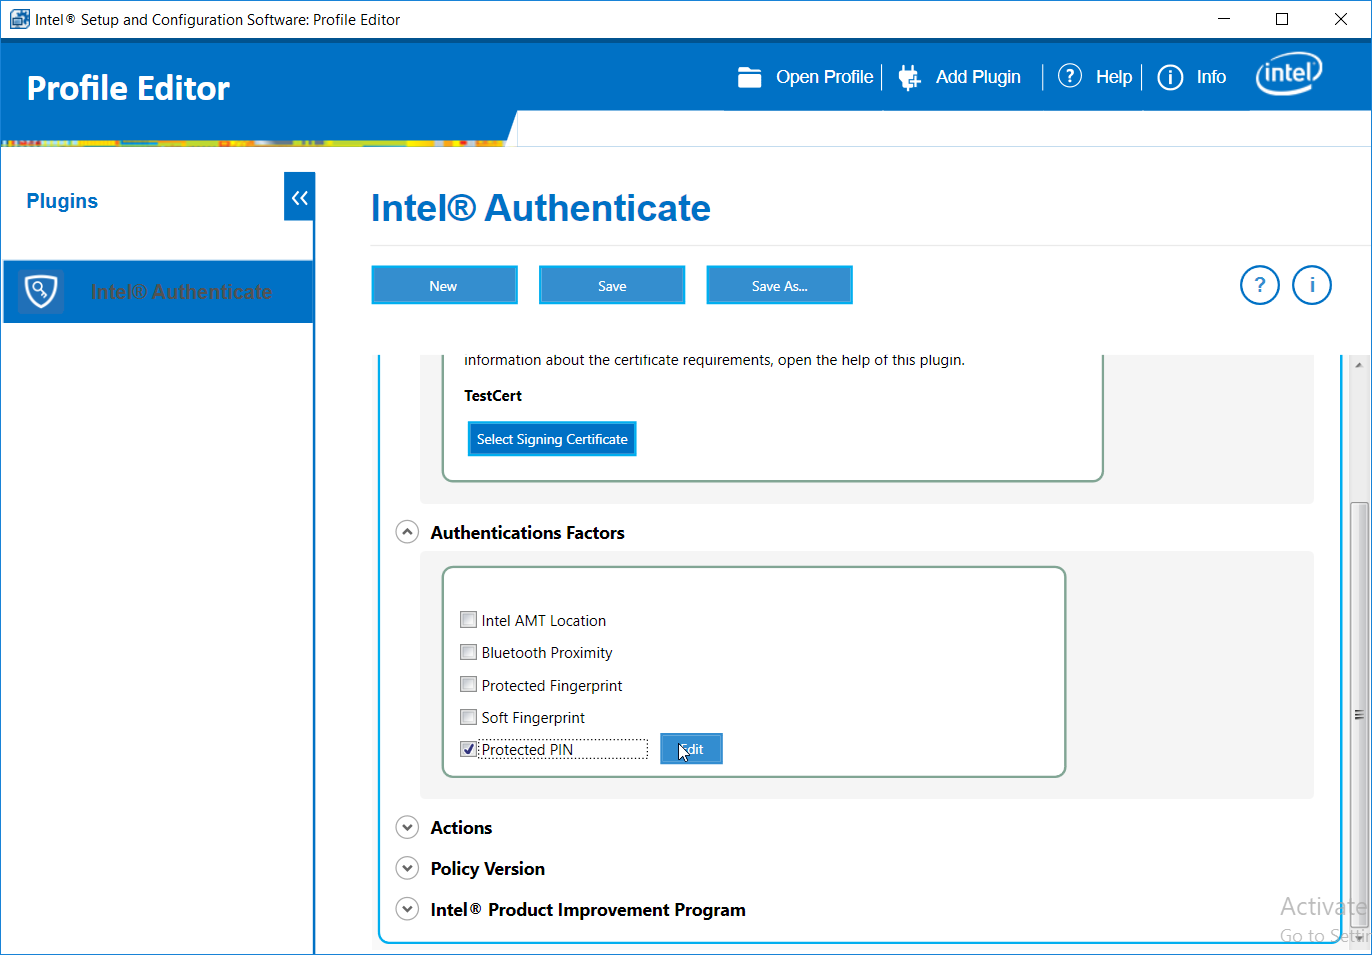Collapse the Plugins sidebar with double chevron
The height and width of the screenshot is (955, 1372).
[299, 197]
